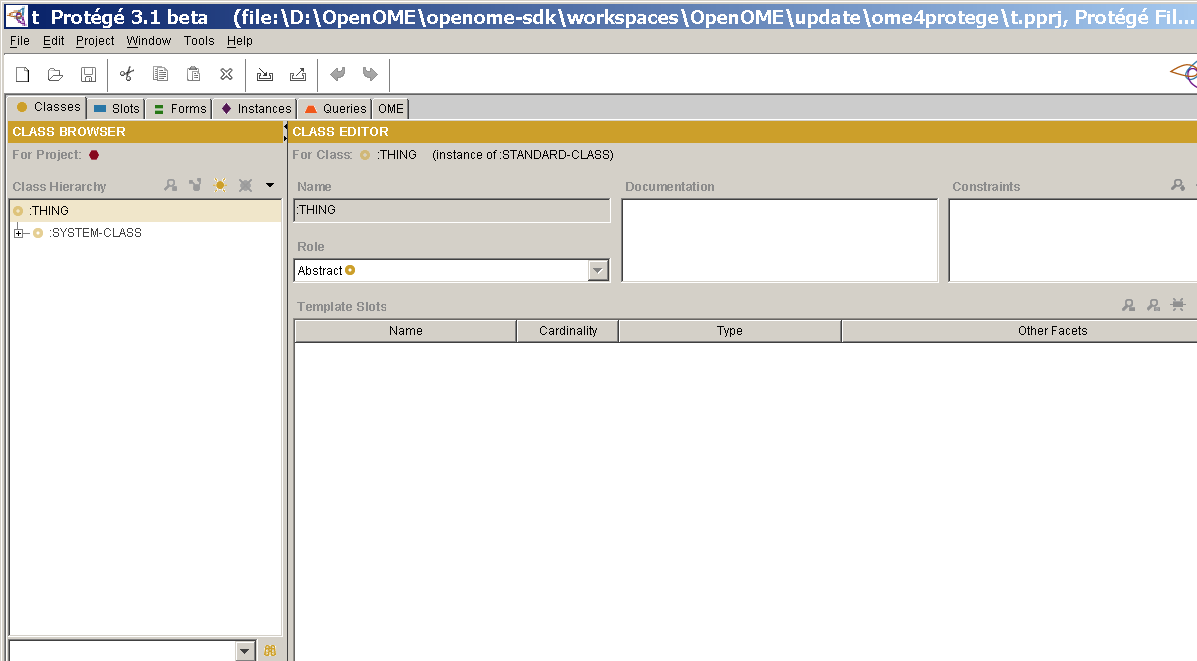Paste using the clipboard toolbar icon

coord(193,73)
